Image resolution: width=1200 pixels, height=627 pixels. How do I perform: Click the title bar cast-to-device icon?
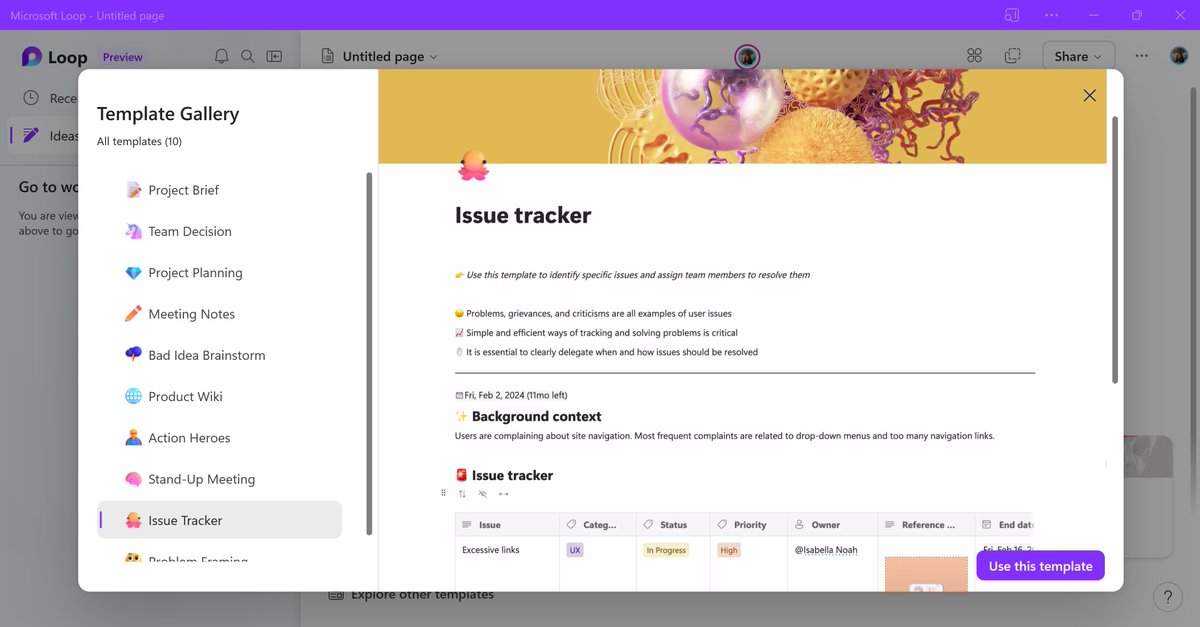[1012, 15]
